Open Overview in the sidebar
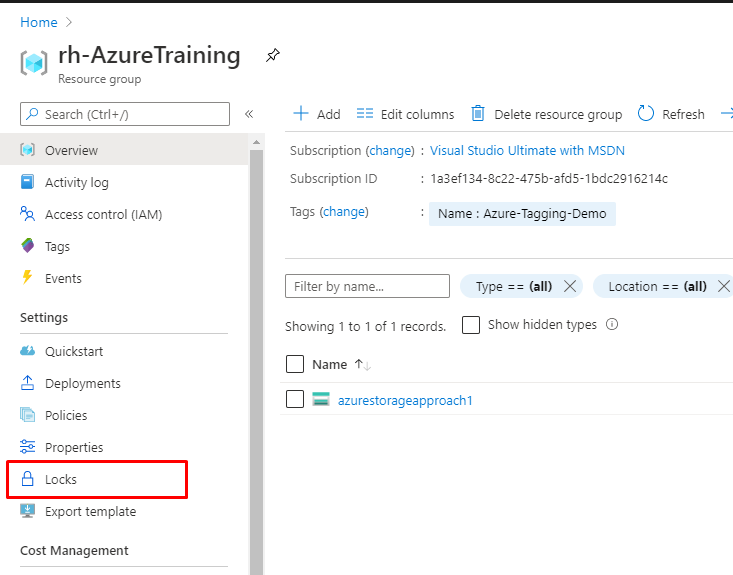This screenshot has height=575, width=733. click(124, 150)
